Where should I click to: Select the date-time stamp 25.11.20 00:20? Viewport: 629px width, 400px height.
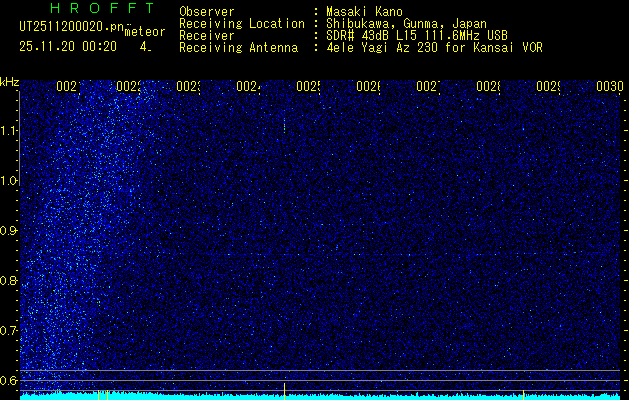[68, 47]
